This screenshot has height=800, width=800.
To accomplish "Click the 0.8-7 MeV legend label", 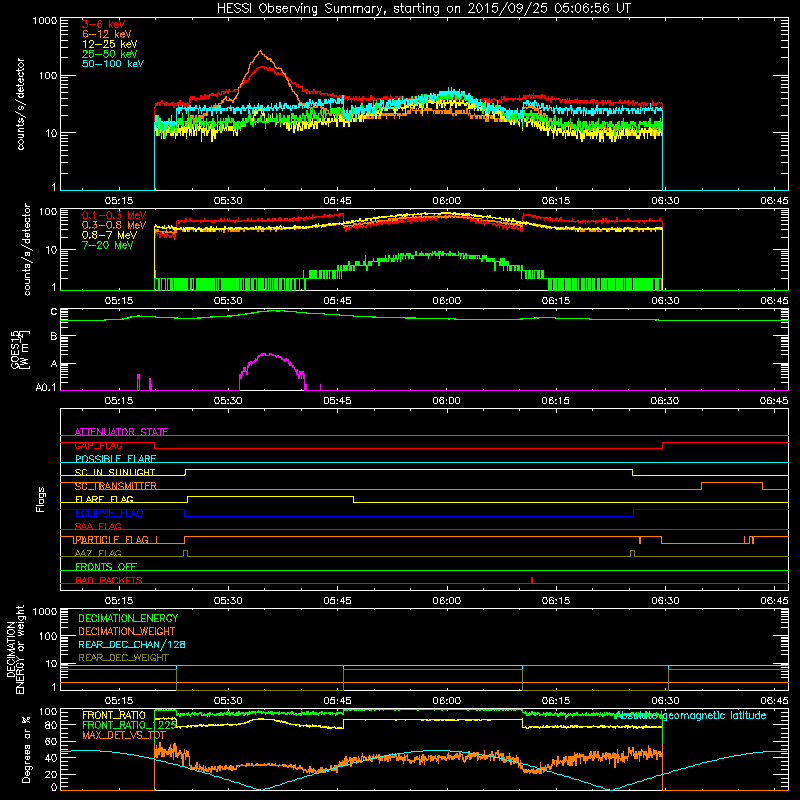I will pyautogui.click(x=110, y=235).
